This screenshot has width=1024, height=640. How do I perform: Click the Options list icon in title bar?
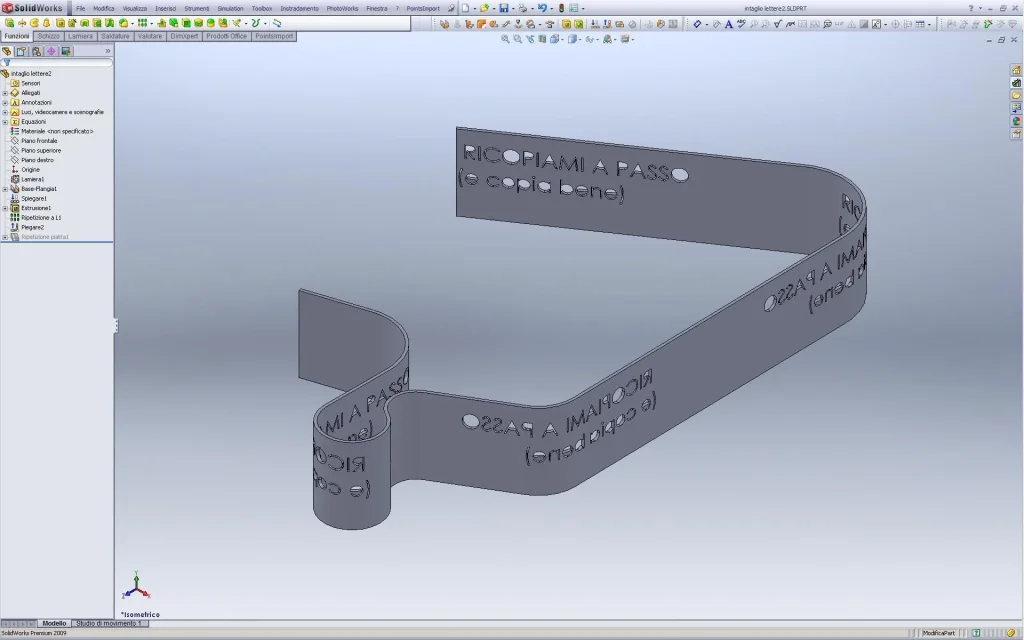coord(573,8)
